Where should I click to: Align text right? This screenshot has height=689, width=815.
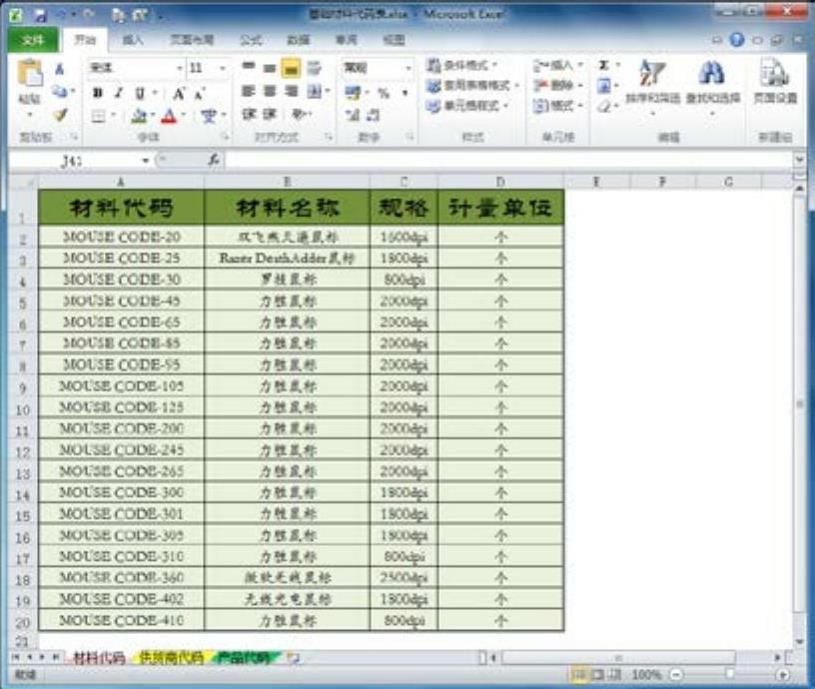291,91
